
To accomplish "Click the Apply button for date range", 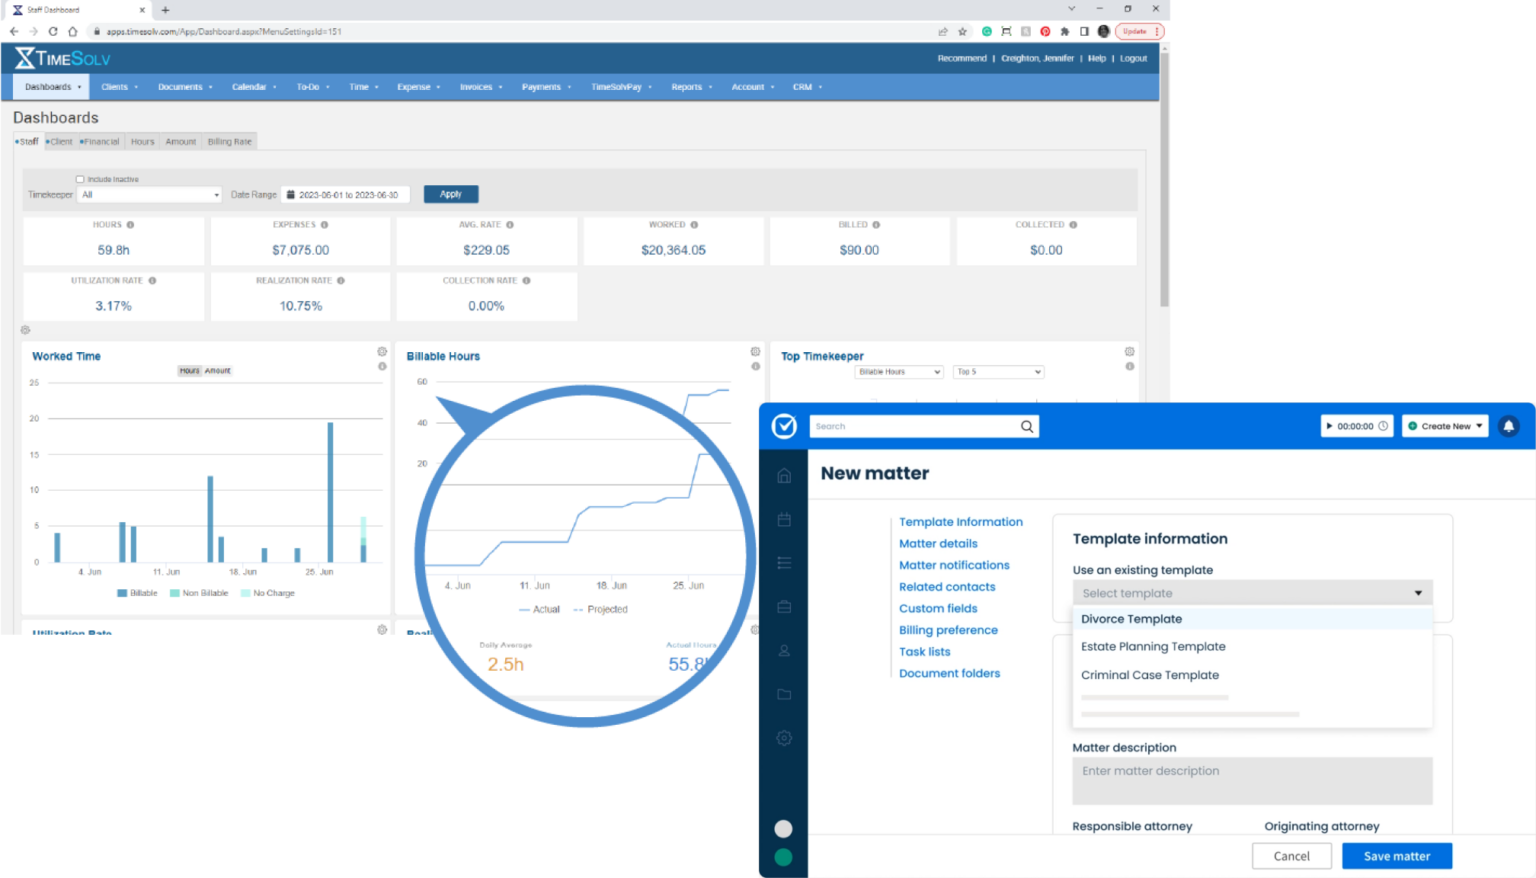I will 450,193.
